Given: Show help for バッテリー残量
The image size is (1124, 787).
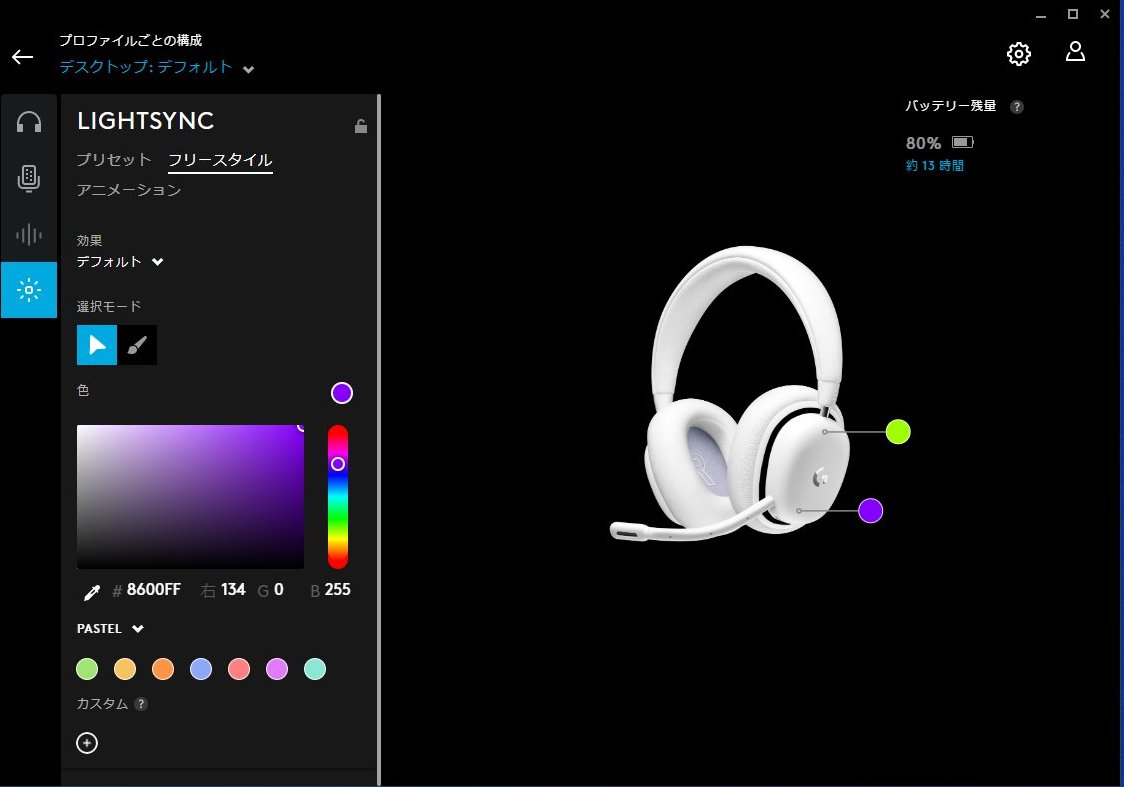Looking at the screenshot, I should coord(1016,107).
